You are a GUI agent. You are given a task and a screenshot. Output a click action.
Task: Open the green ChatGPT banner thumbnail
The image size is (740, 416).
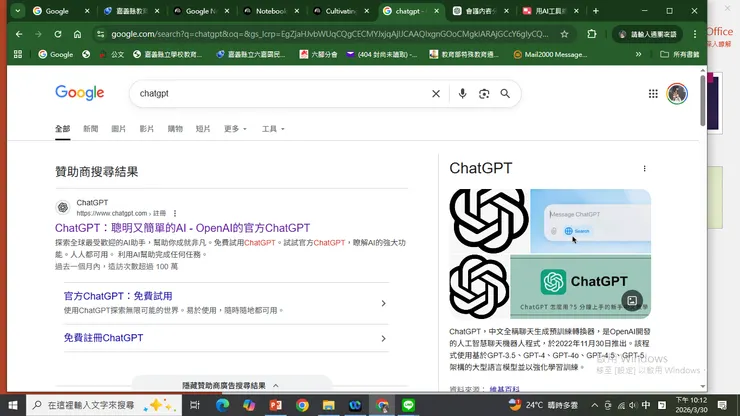(580, 287)
